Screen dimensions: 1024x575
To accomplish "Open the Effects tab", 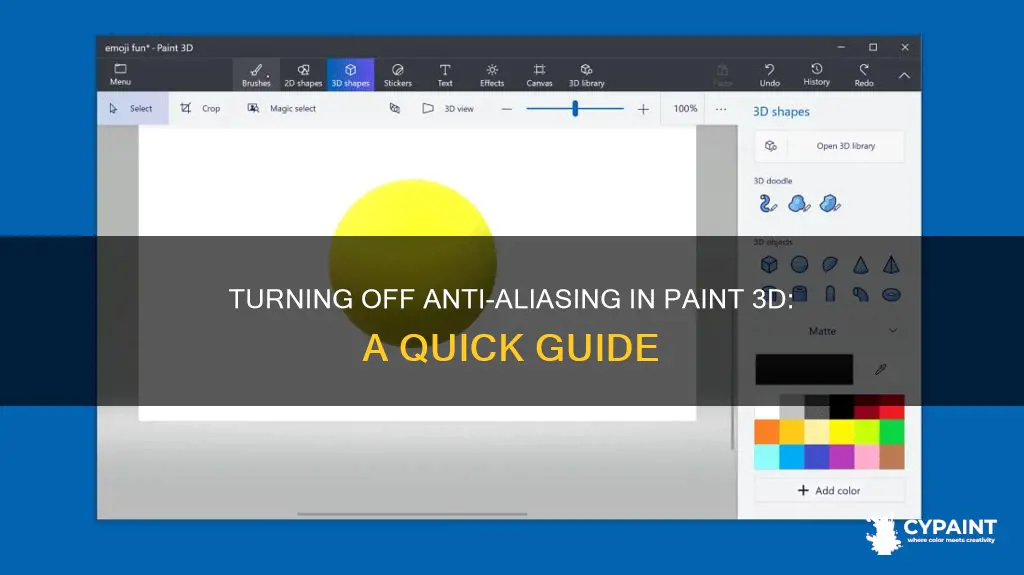I will pos(492,75).
